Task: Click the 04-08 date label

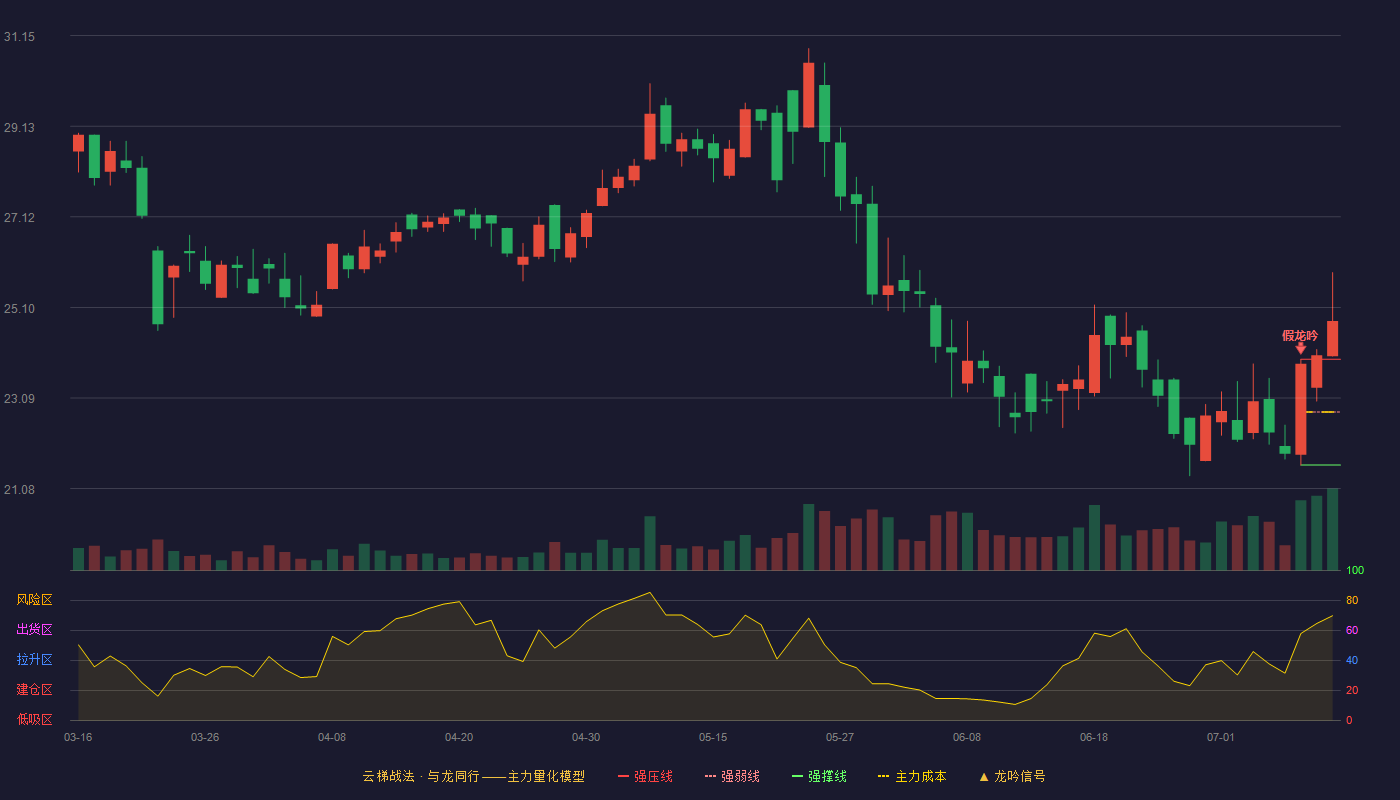Action: pyautogui.click(x=332, y=737)
